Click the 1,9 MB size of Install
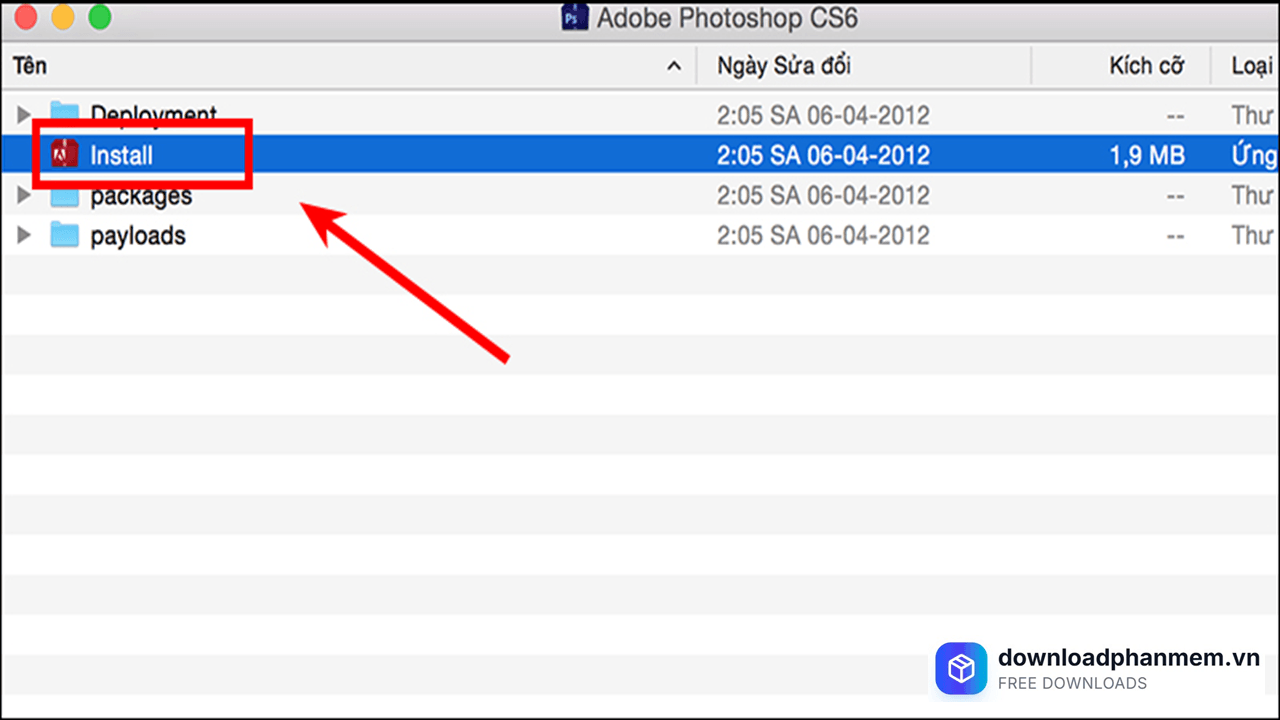Image resolution: width=1280 pixels, height=720 pixels. (x=1145, y=156)
